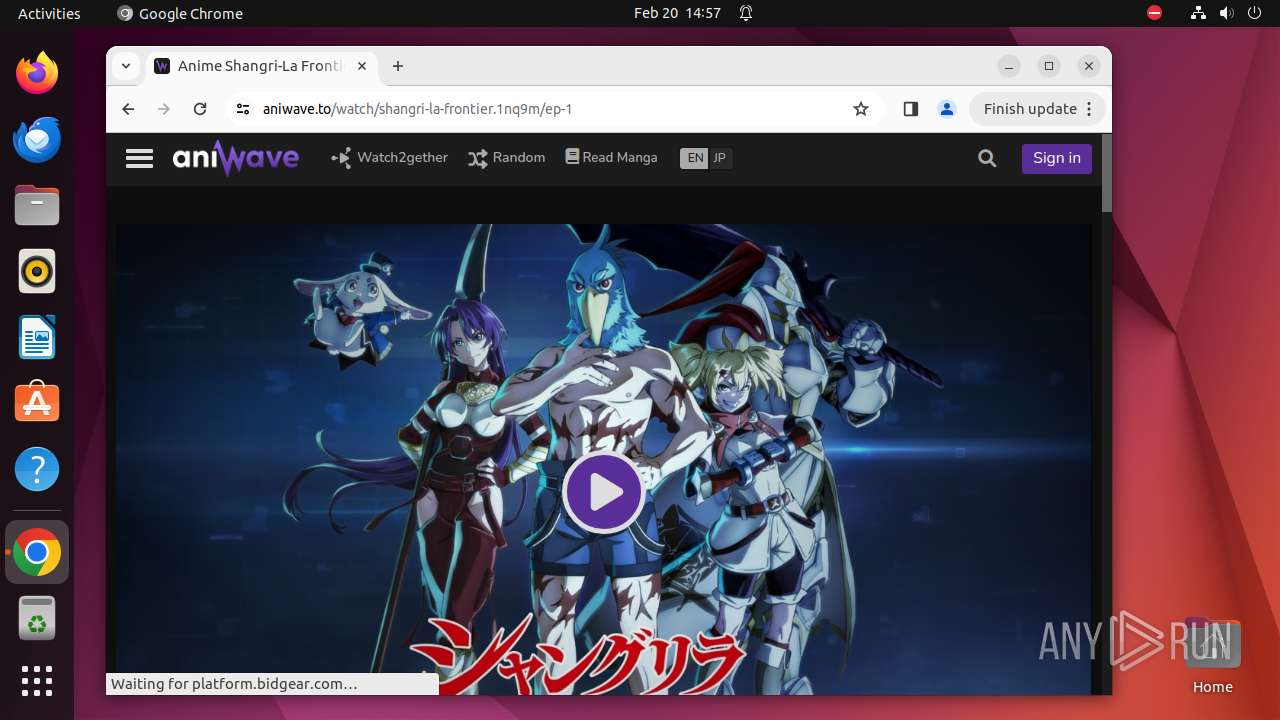The height and width of the screenshot is (720, 1280).
Task: Click the page vertical scrollbar thumb
Action: tap(1107, 173)
